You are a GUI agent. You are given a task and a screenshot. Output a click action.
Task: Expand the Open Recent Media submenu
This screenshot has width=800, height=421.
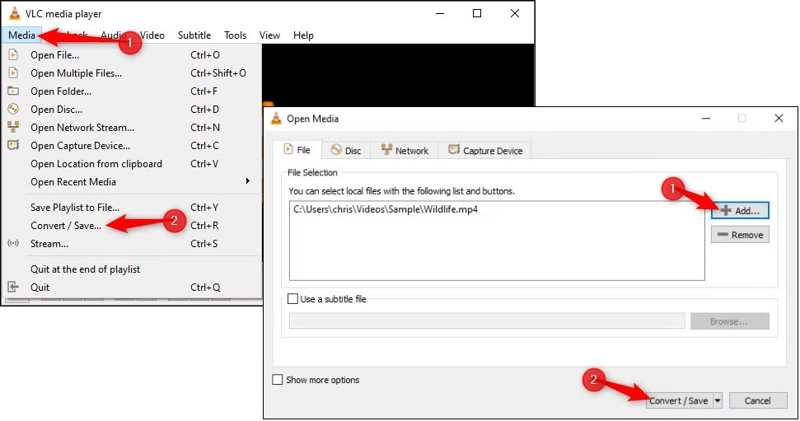(132, 182)
